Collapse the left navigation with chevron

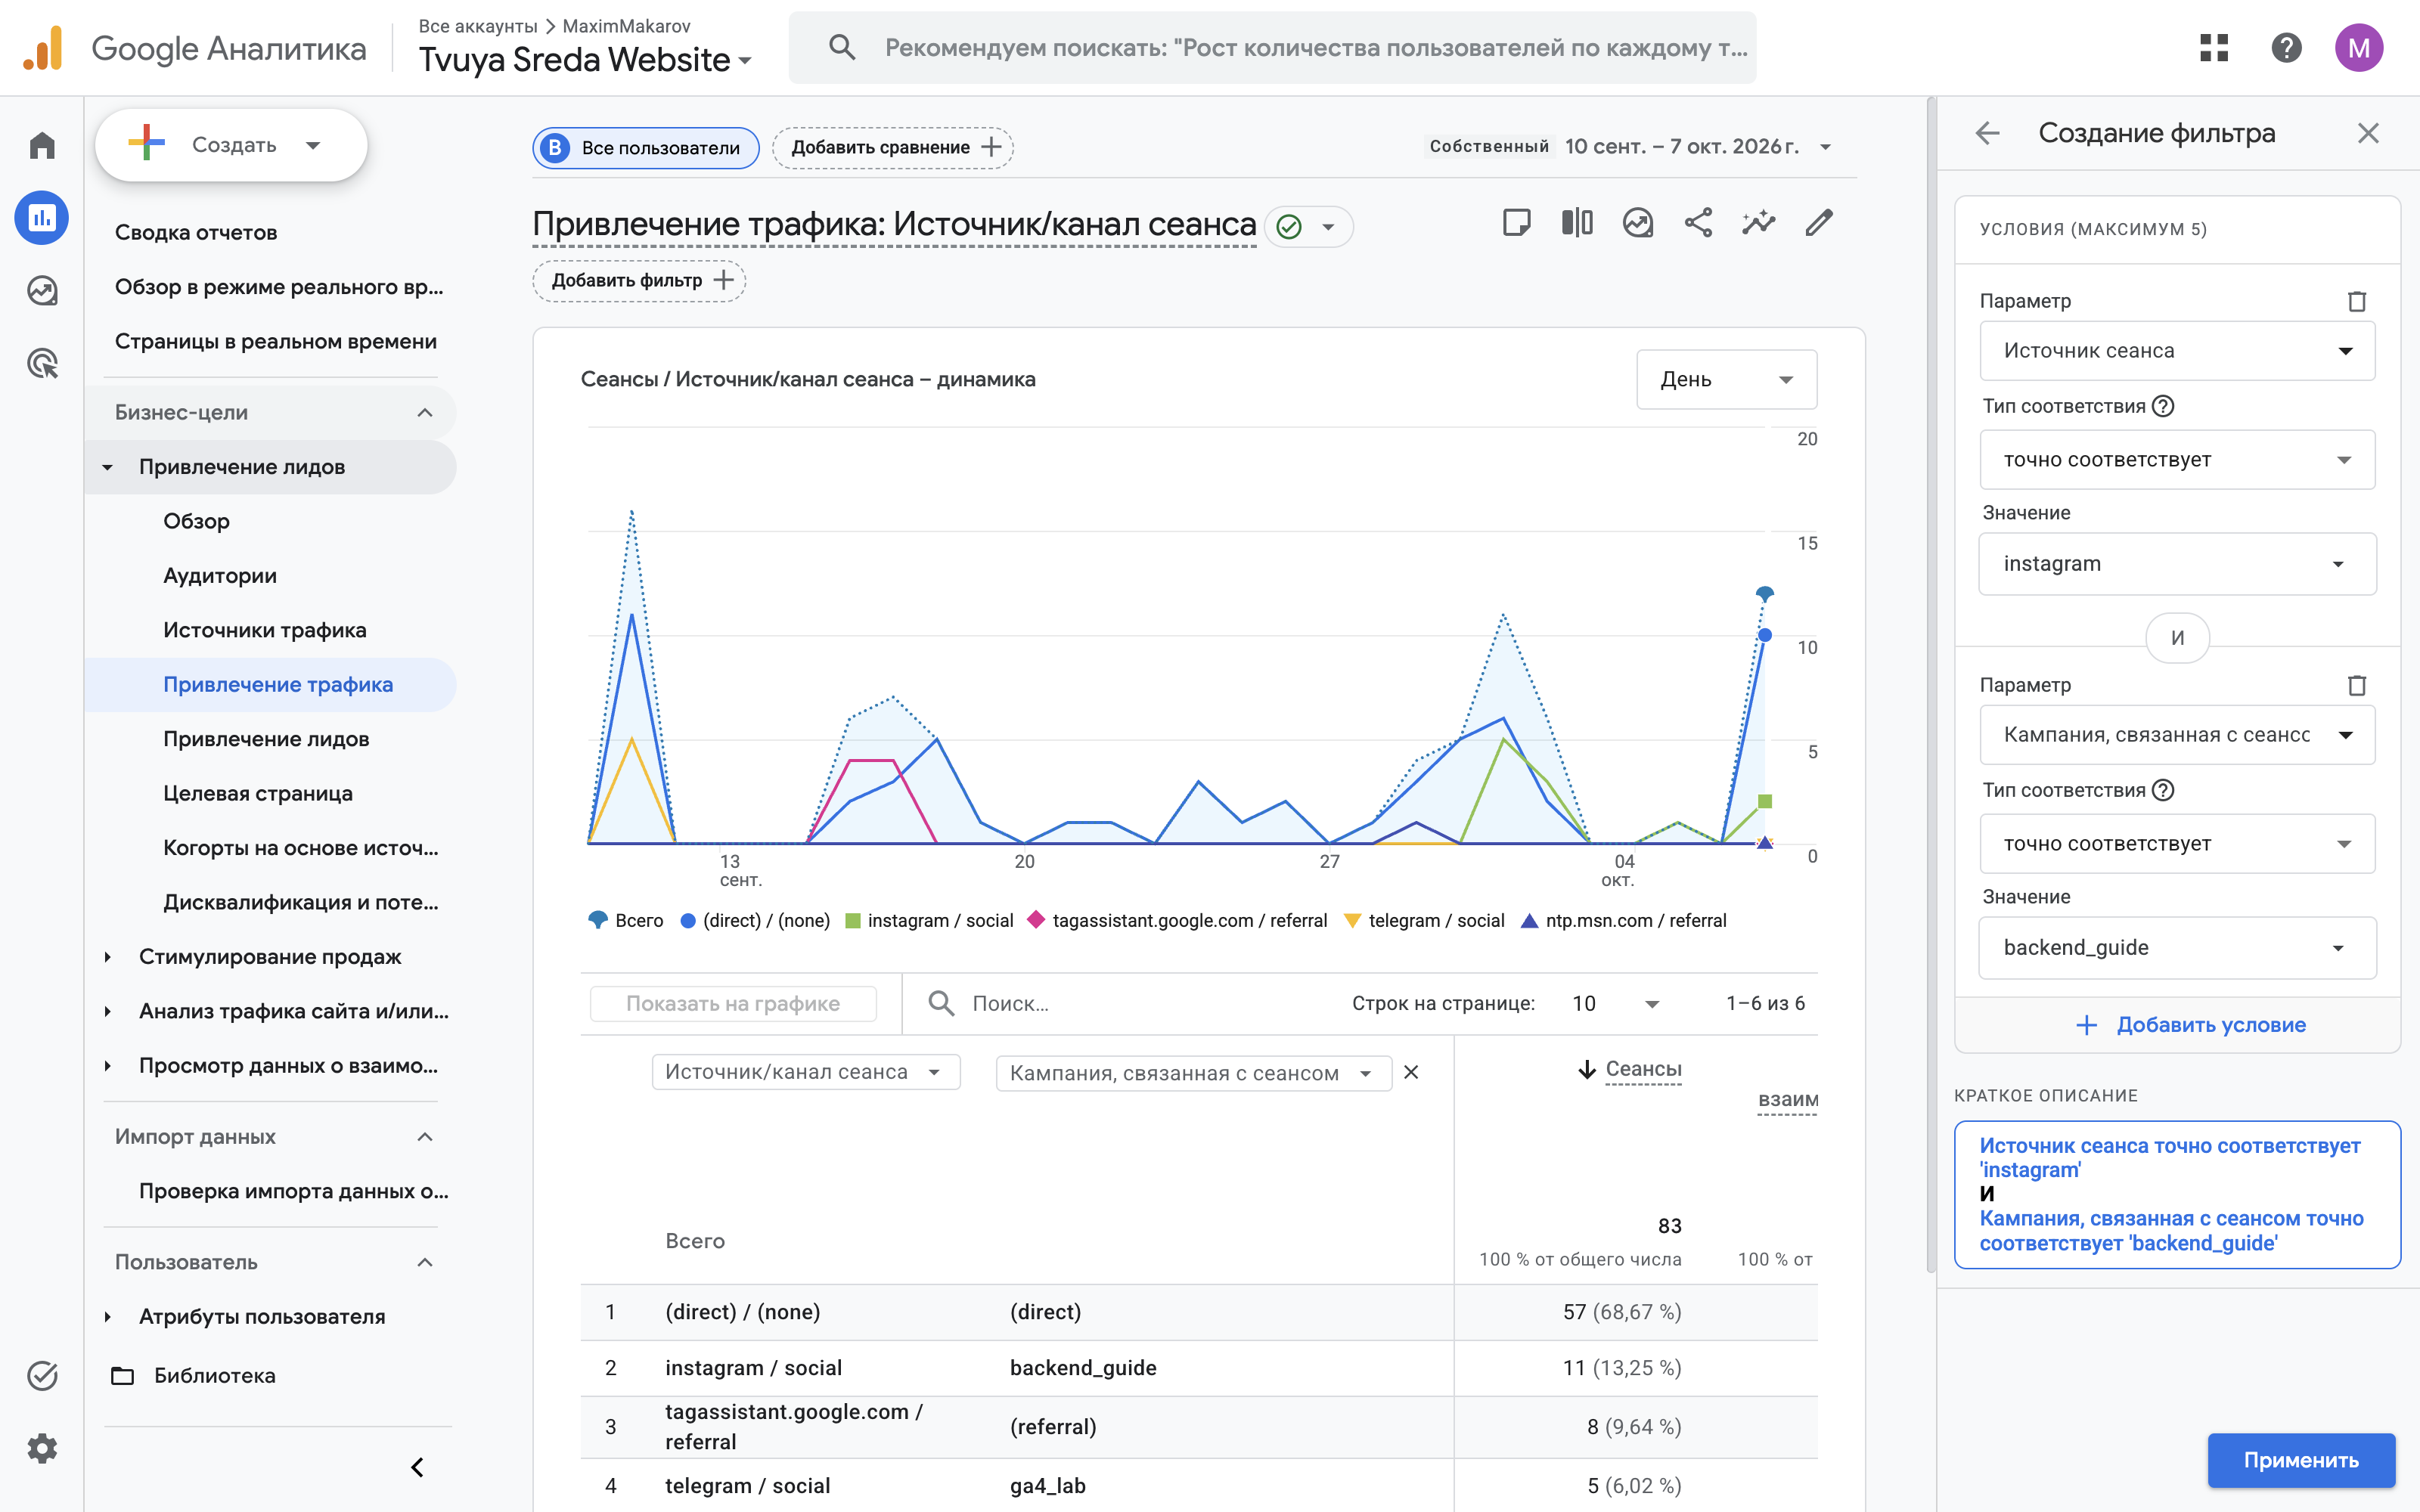coord(418,1467)
